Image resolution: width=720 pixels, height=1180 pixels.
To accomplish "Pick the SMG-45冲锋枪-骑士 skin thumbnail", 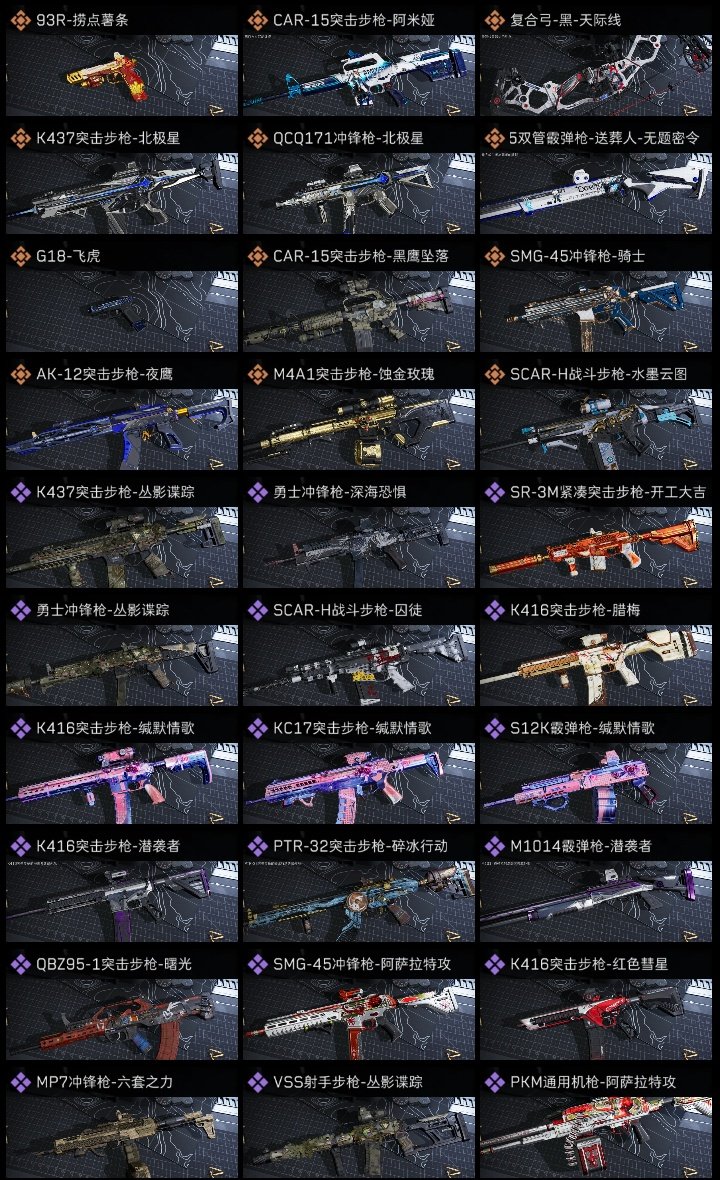I will [596, 312].
